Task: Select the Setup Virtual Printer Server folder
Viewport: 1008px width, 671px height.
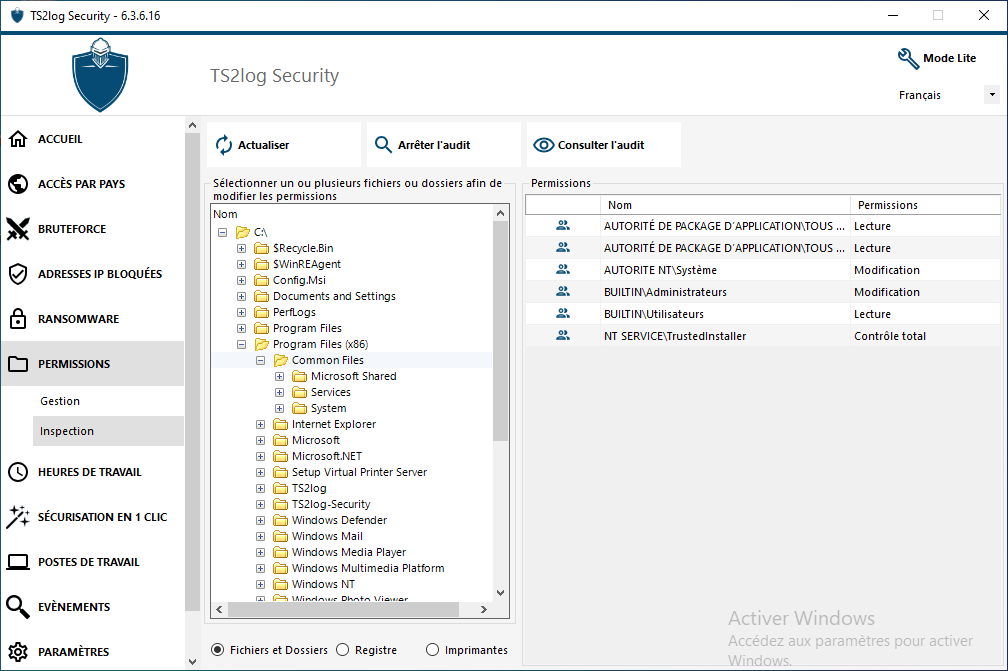Action: (359, 472)
